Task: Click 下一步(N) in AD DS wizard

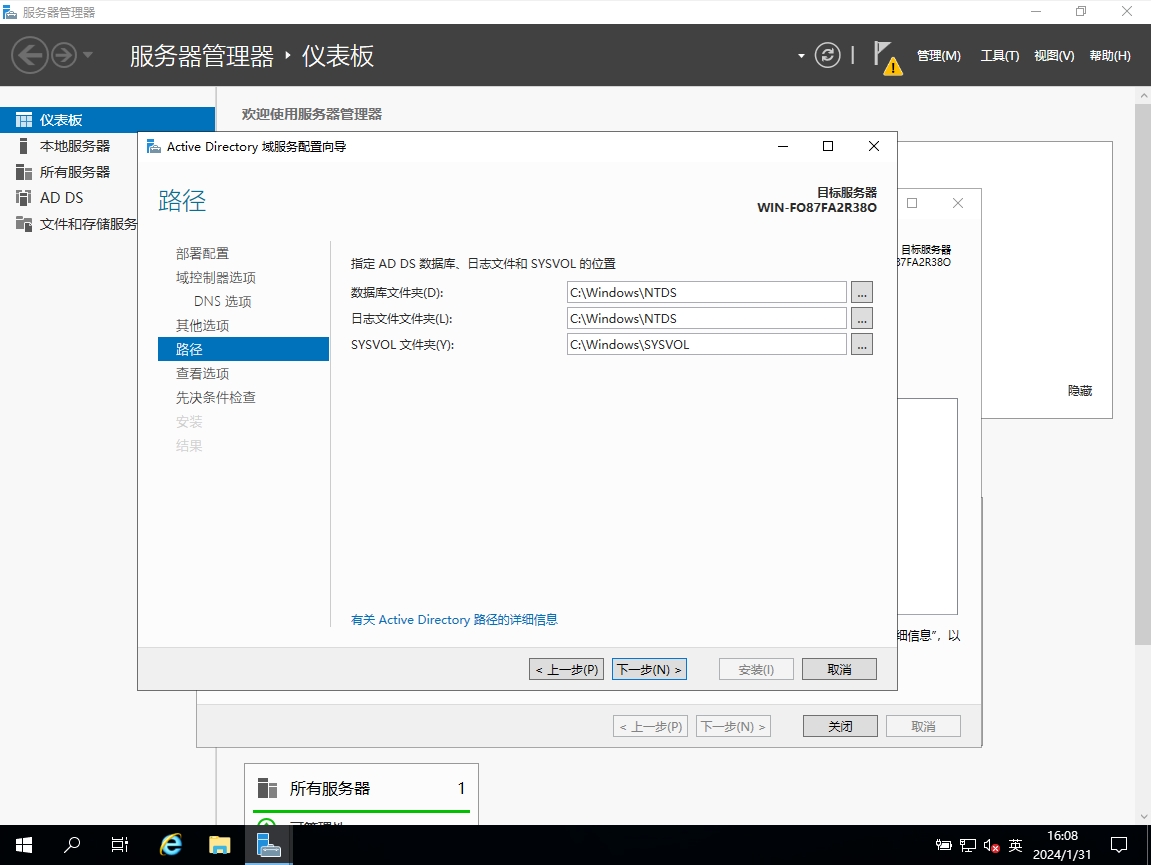Action: coord(649,669)
